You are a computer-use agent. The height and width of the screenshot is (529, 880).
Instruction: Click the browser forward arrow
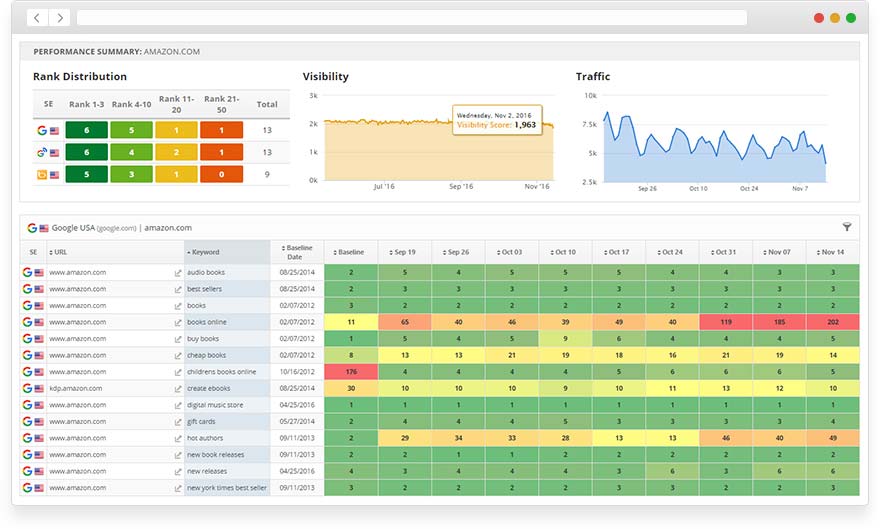click(60, 18)
